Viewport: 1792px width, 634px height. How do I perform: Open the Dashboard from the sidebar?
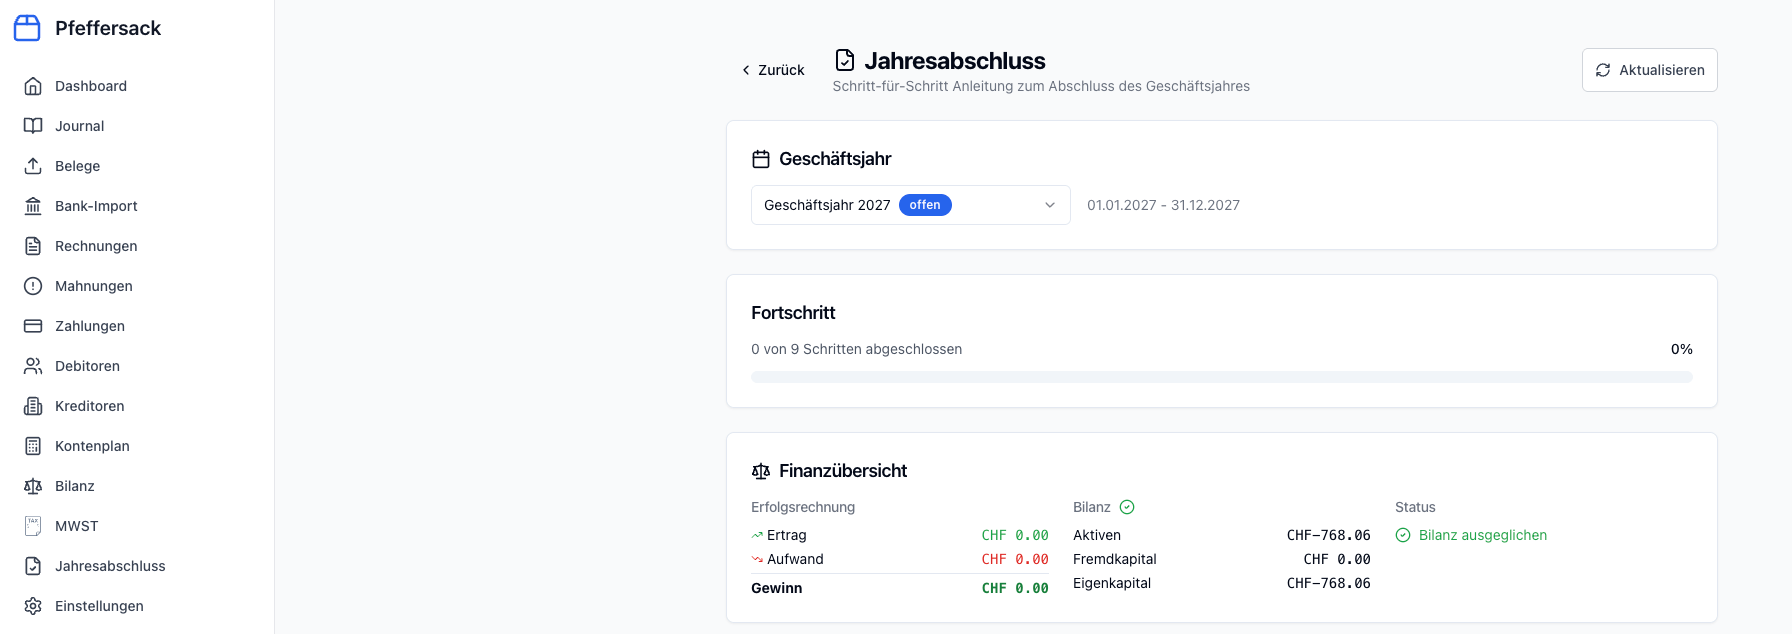90,86
